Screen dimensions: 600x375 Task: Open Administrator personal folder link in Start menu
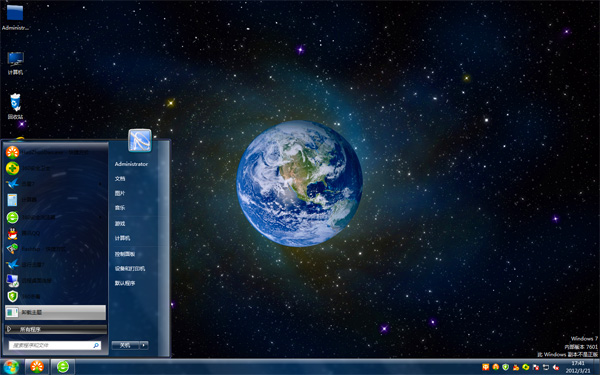pyautogui.click(x=131, y=164)
